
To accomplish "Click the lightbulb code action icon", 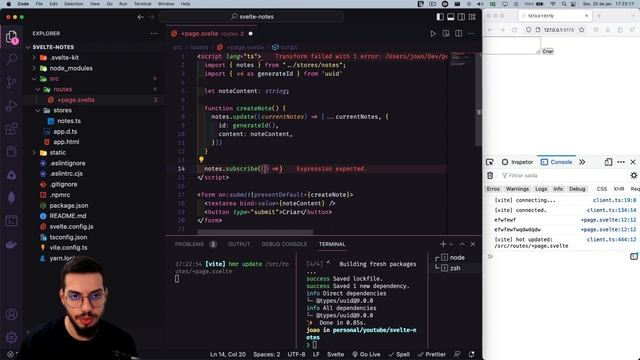I will [201, 160].
